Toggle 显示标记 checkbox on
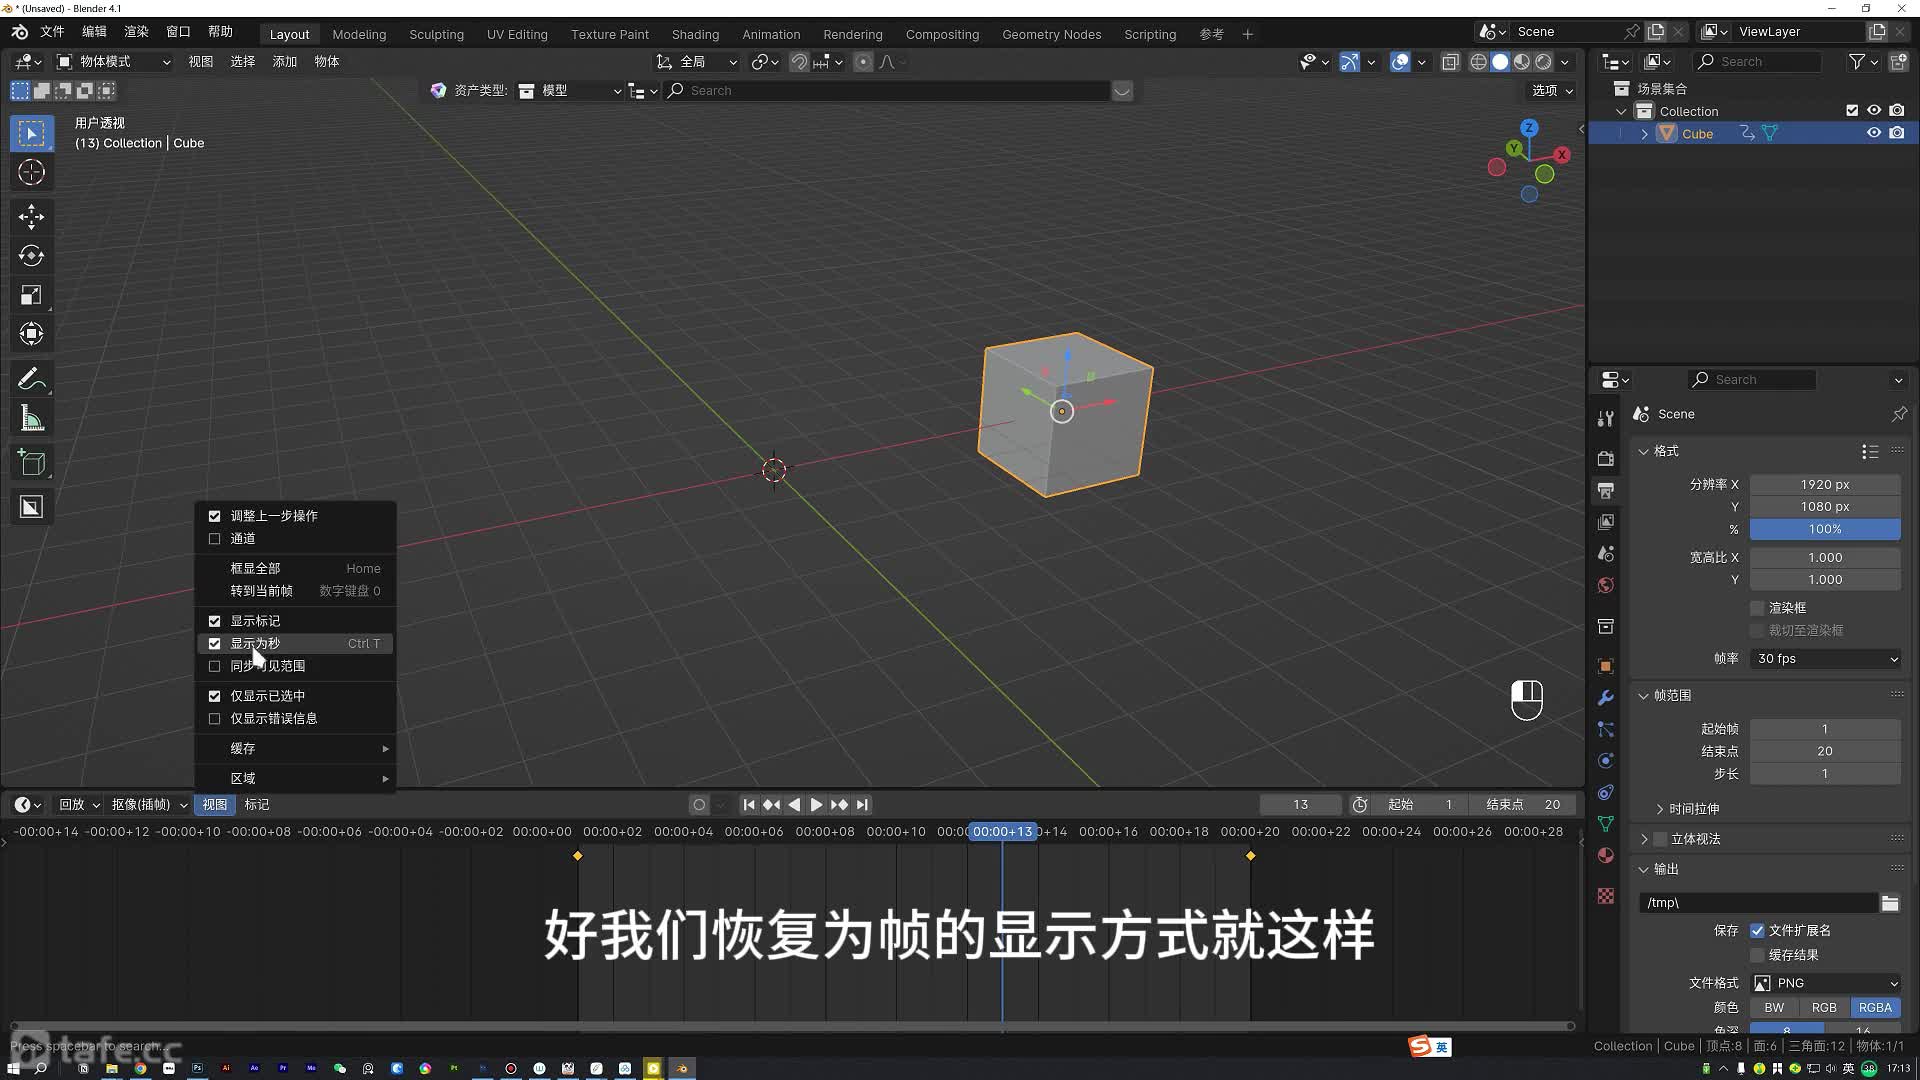The height and width of the screenshot is (1080, 1920). coord(215,620)
